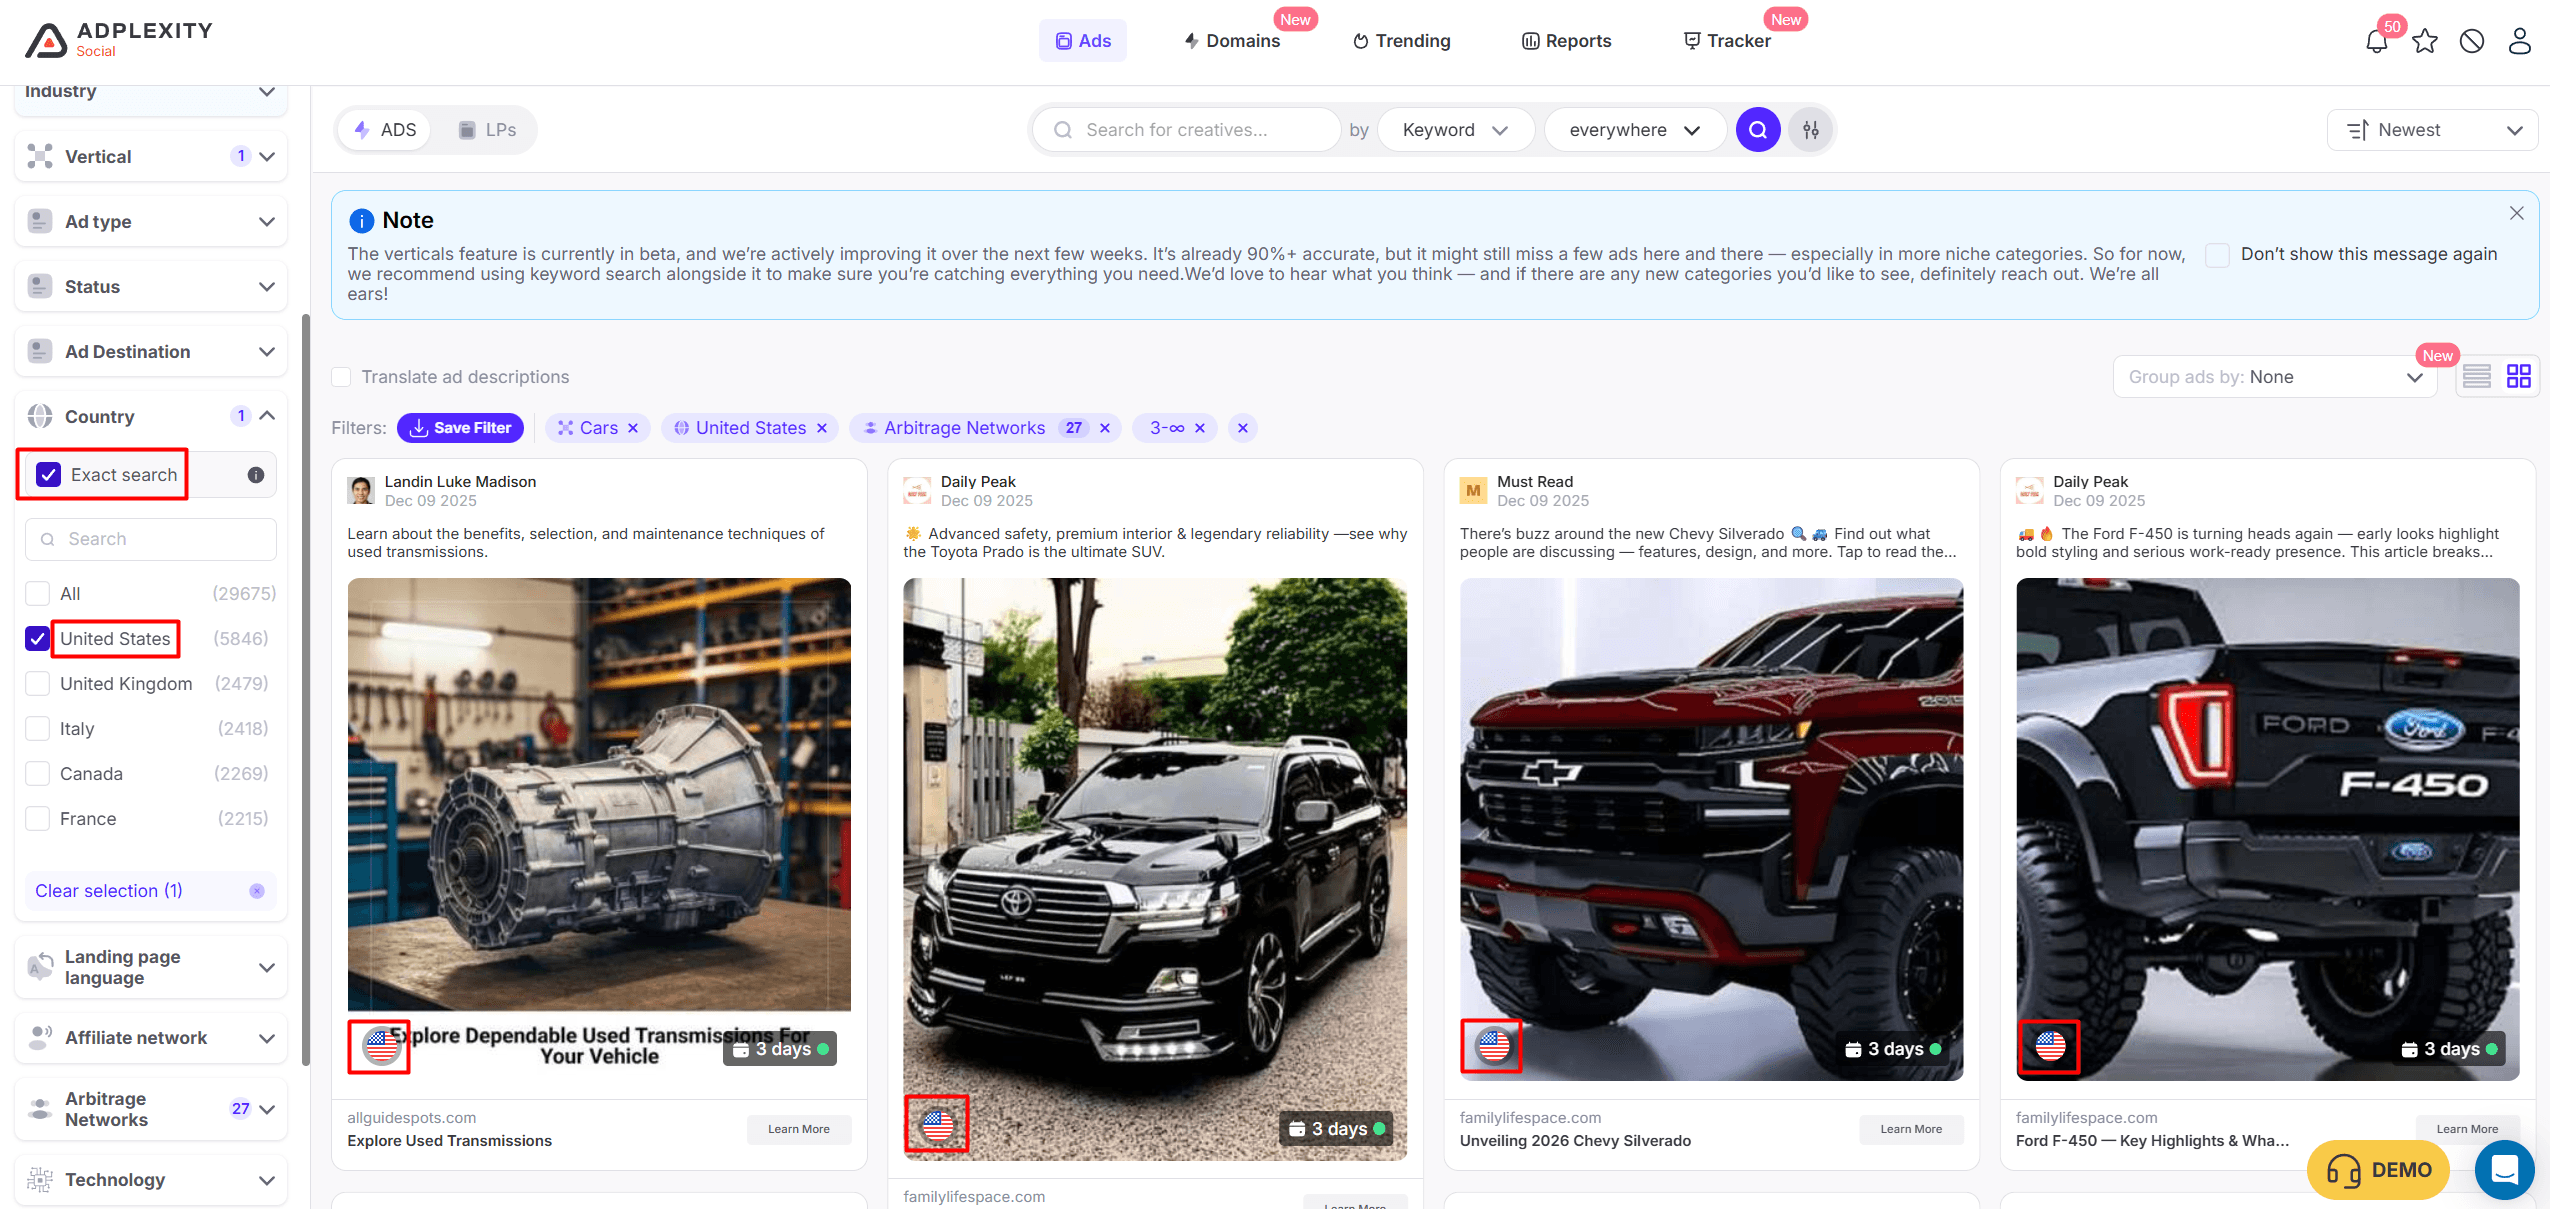This screenshot has height=1209, width=2550.
Task: Click the notifications bell icon
Action: tap(2376, 42)
